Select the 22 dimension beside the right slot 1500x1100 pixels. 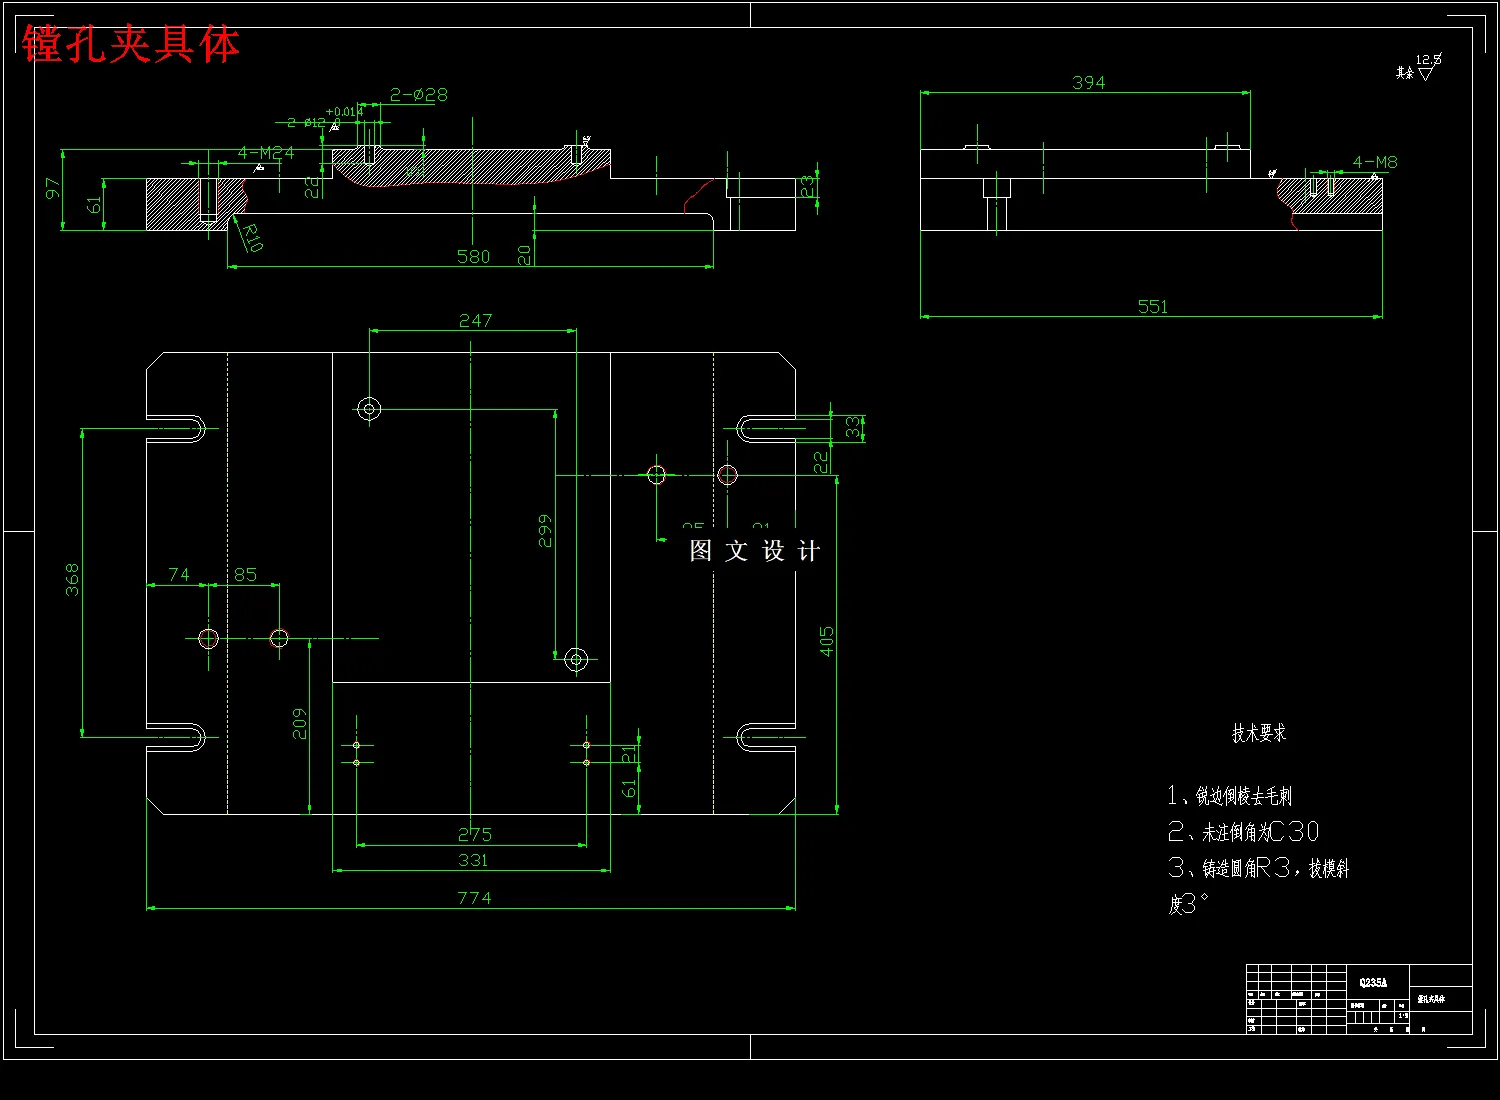tap(821, 462)
